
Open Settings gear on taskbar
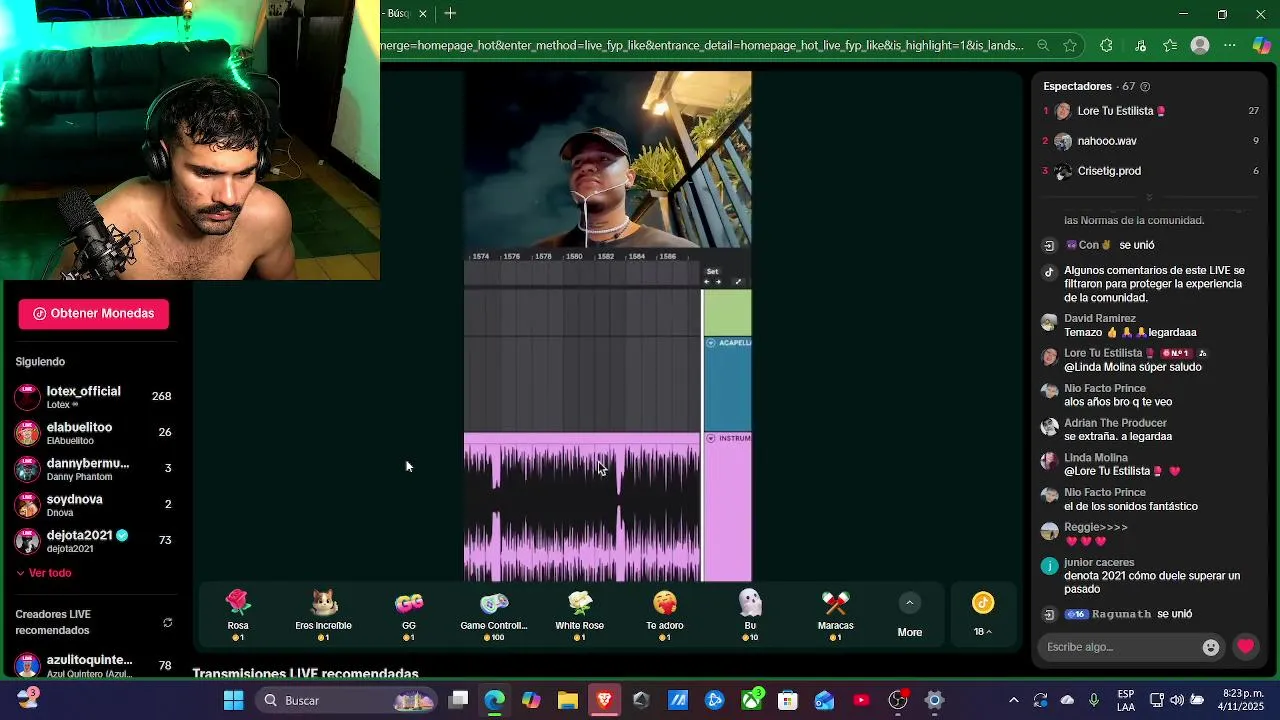pyautogui.click(x=934, y=700)
